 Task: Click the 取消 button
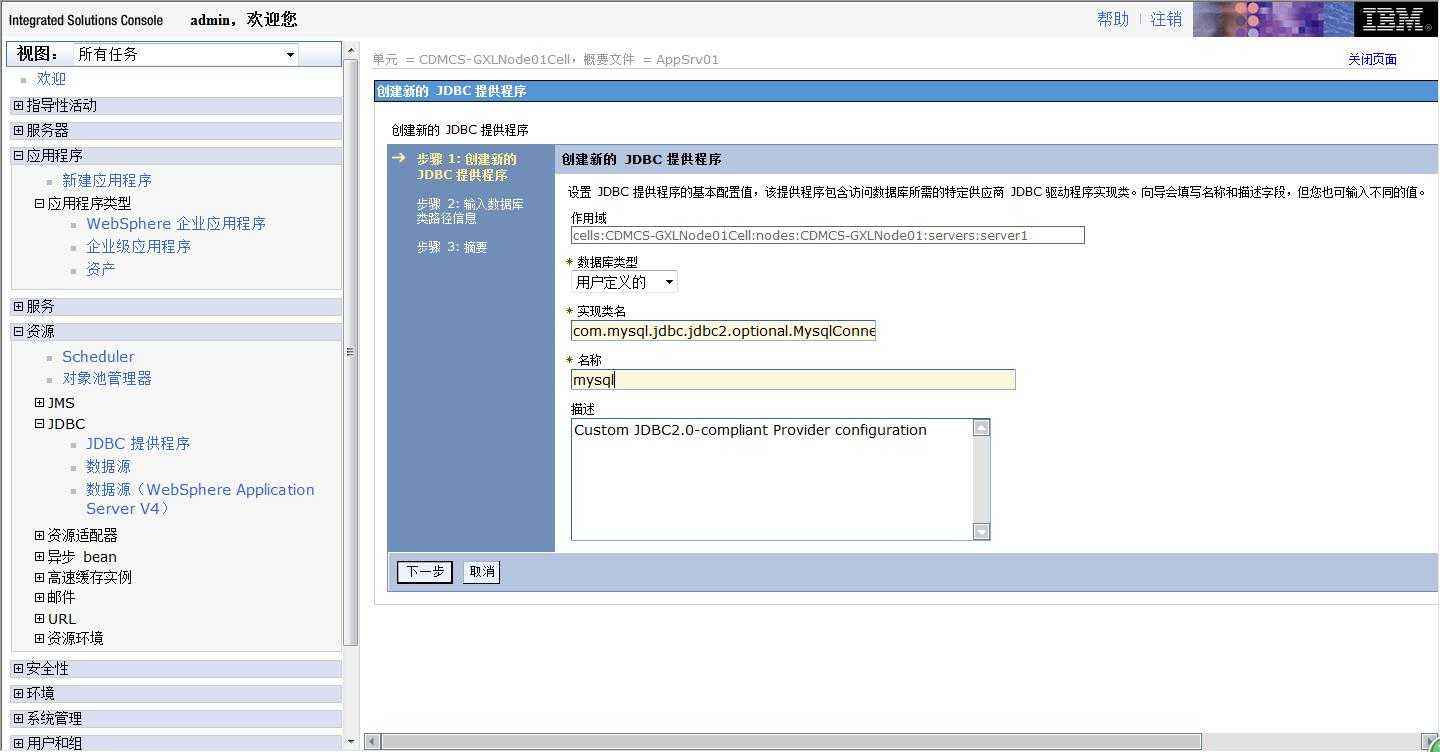point(482,572)
